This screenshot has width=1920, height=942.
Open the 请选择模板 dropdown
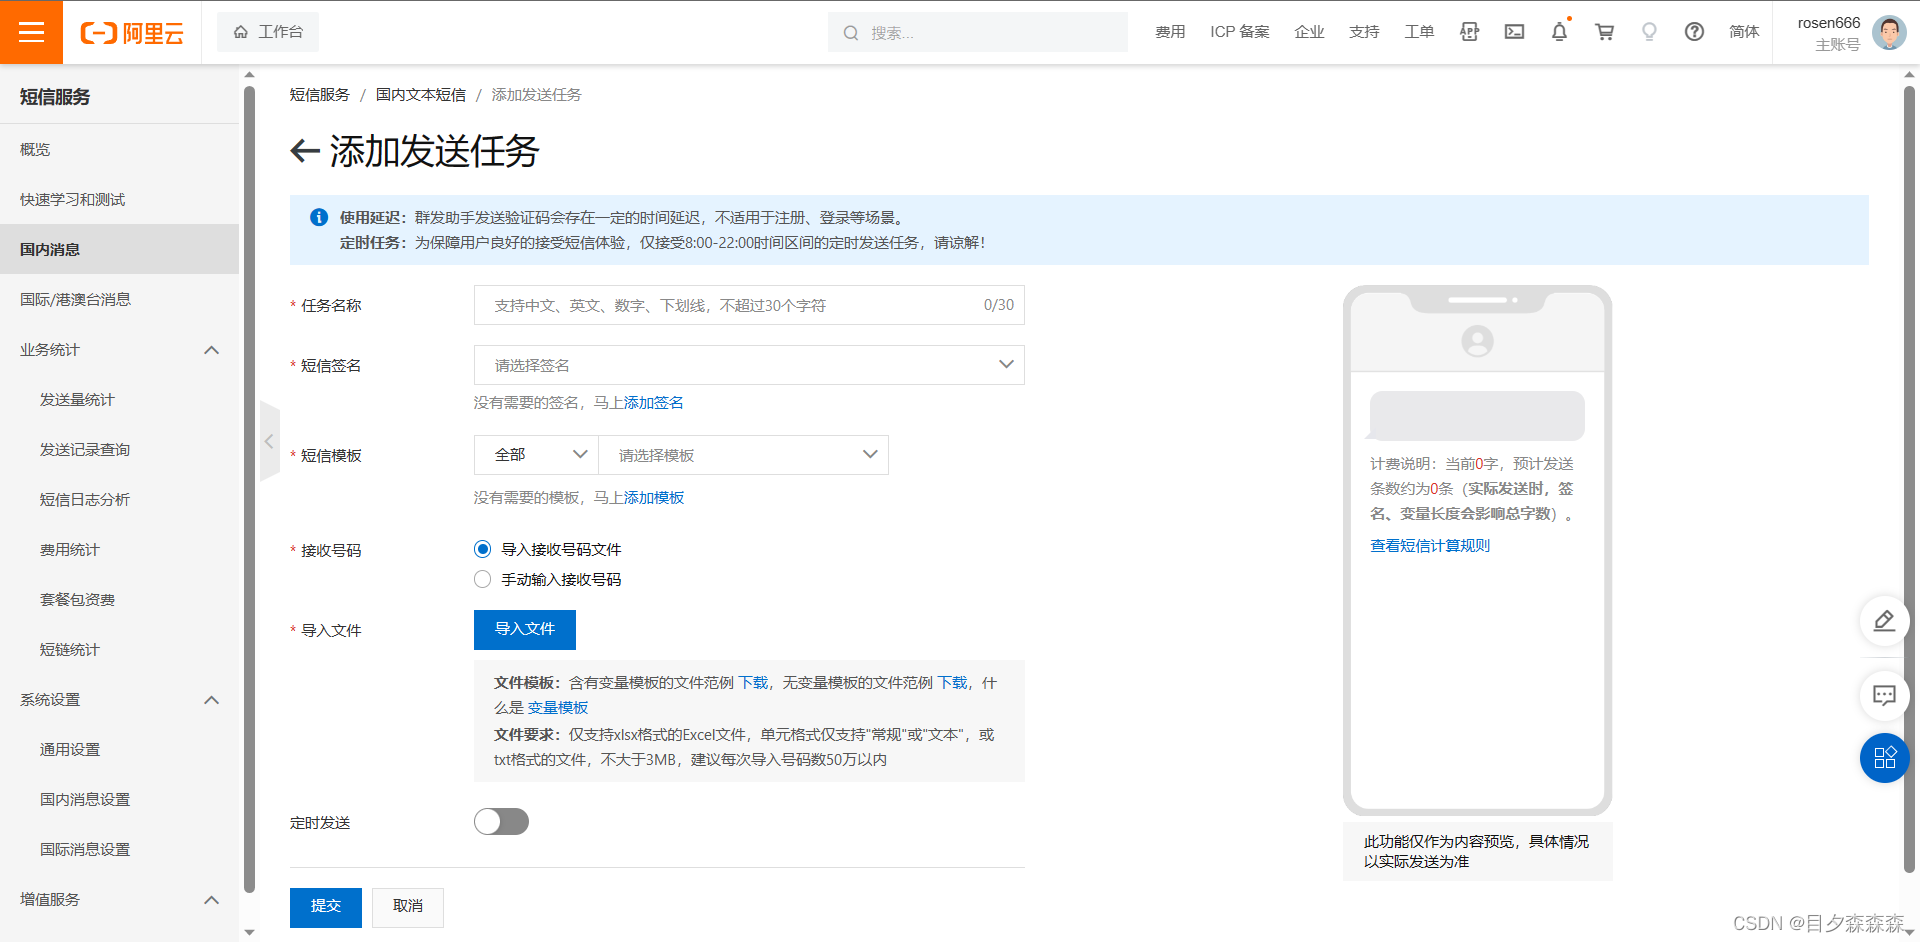tap(743, 455)
